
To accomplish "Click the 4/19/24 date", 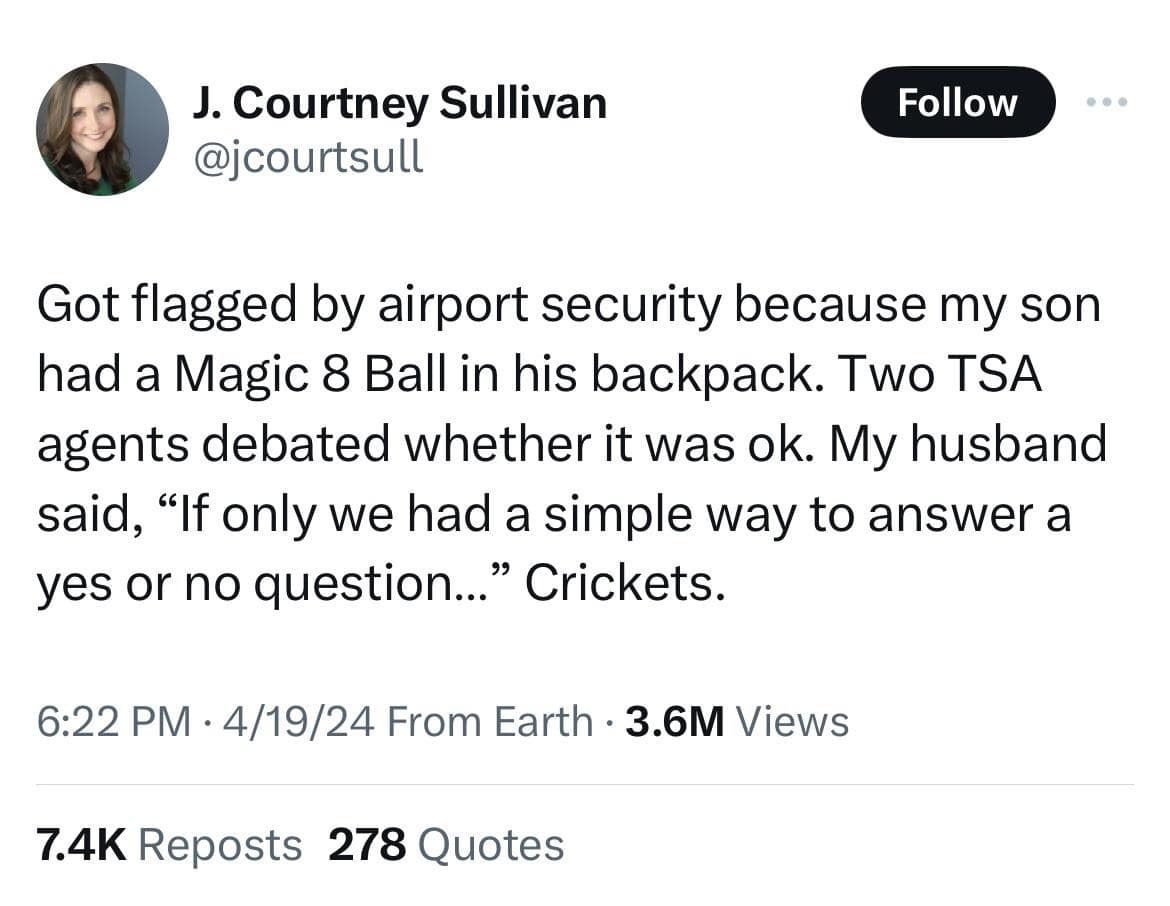I will click(288, 721).
